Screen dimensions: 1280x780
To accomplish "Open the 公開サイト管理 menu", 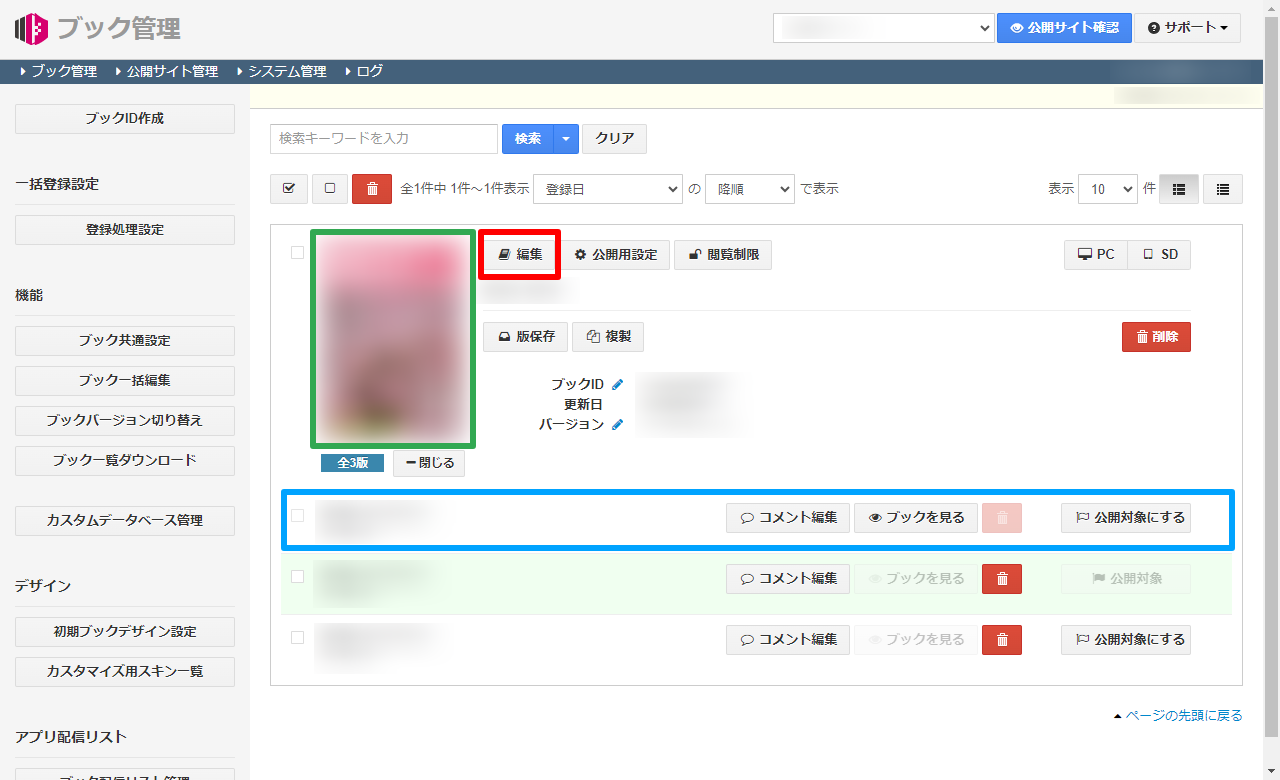I will pyautogui.click(x=171, y=71).
